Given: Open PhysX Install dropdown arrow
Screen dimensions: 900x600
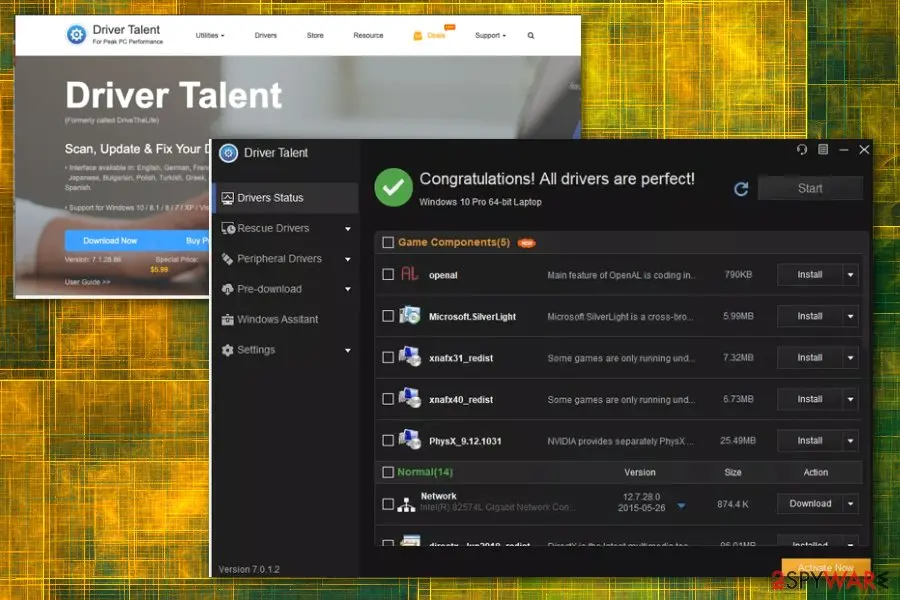Looking at the screenshot, I should click(x=851, y=441).
